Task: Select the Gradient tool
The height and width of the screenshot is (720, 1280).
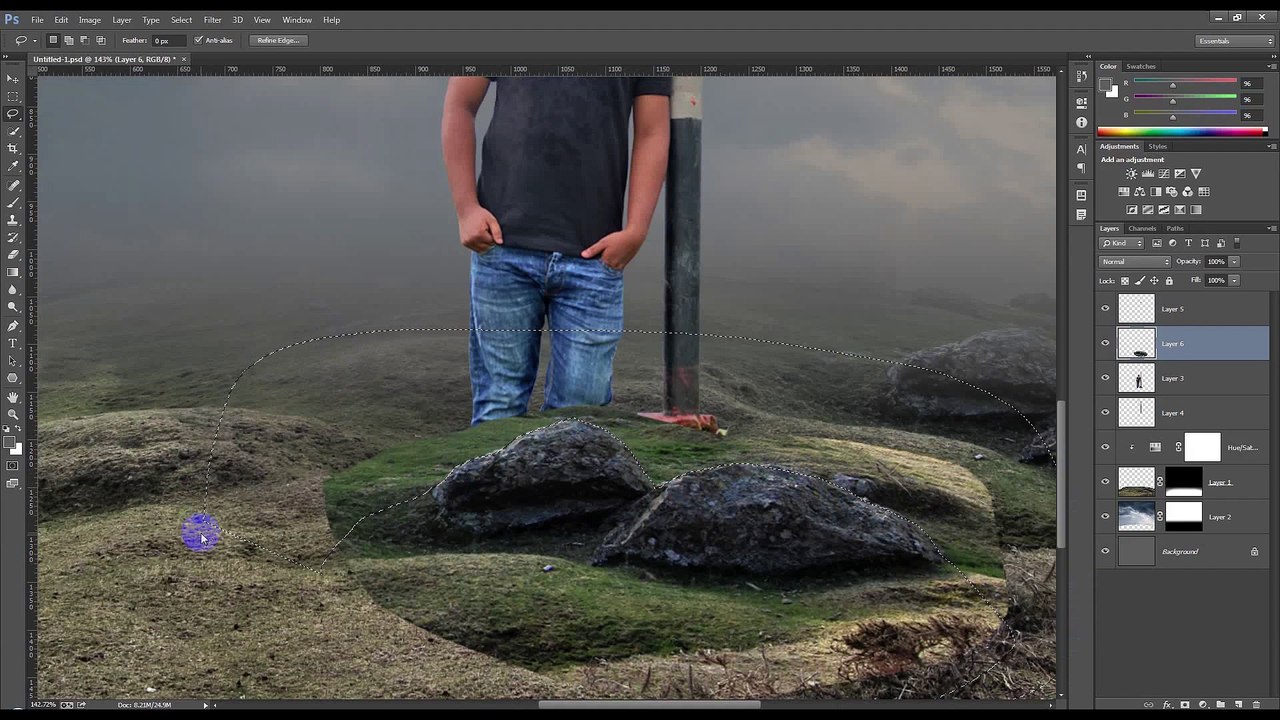Action: pos(13,273)
